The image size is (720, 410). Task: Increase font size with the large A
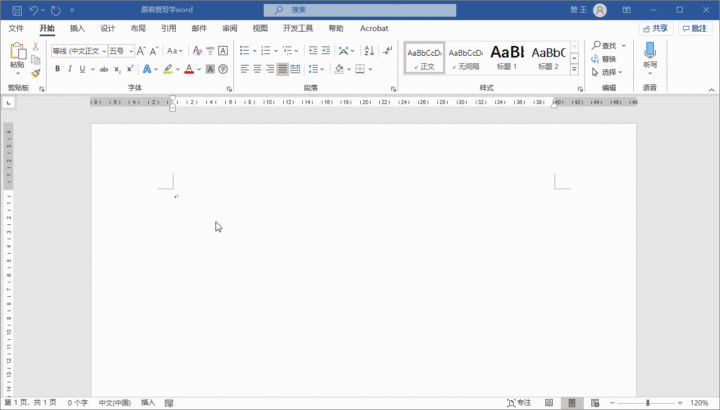[x=141, y=51]
